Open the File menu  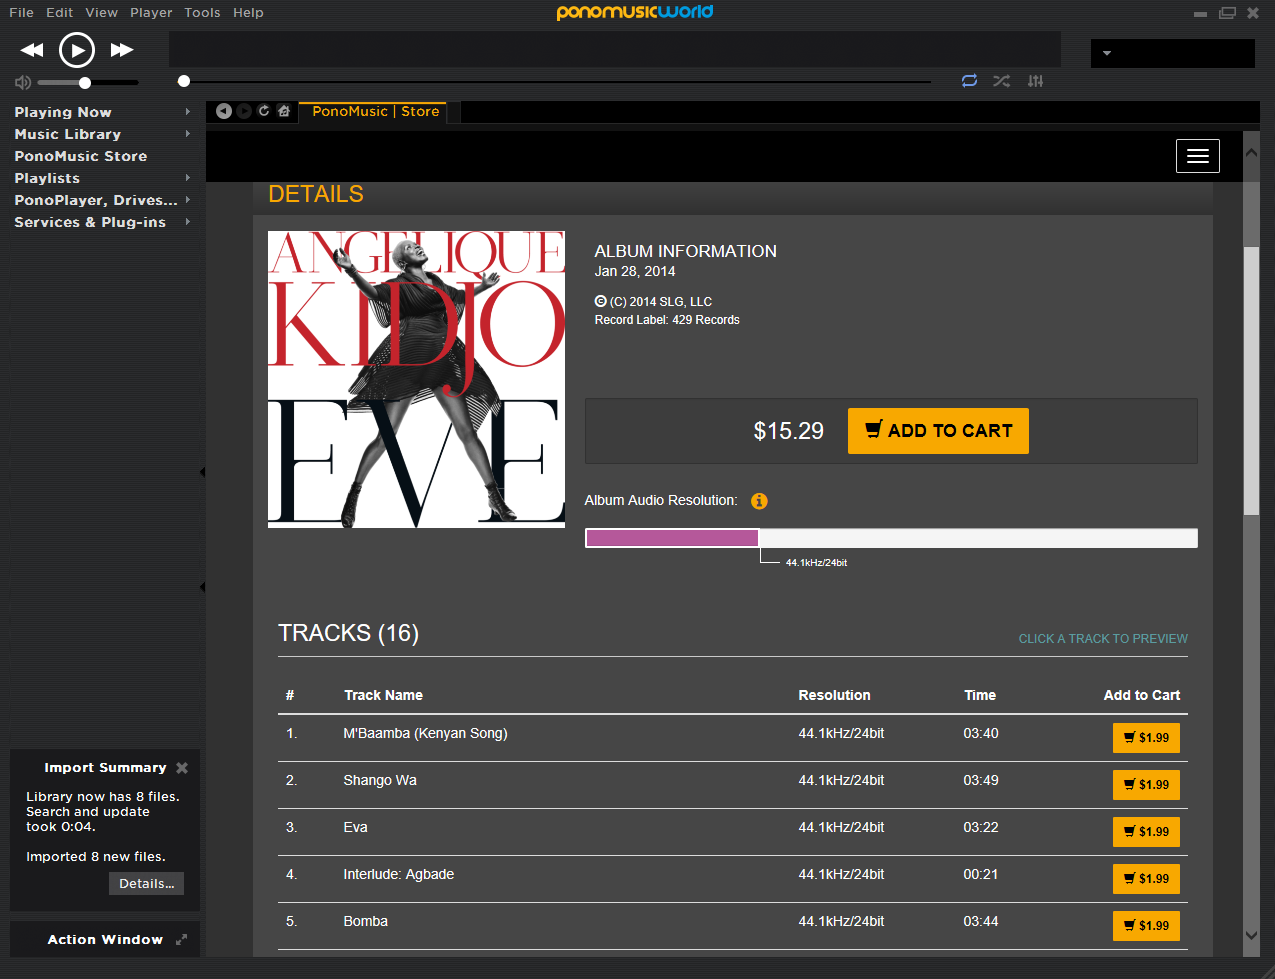(21, 13)
